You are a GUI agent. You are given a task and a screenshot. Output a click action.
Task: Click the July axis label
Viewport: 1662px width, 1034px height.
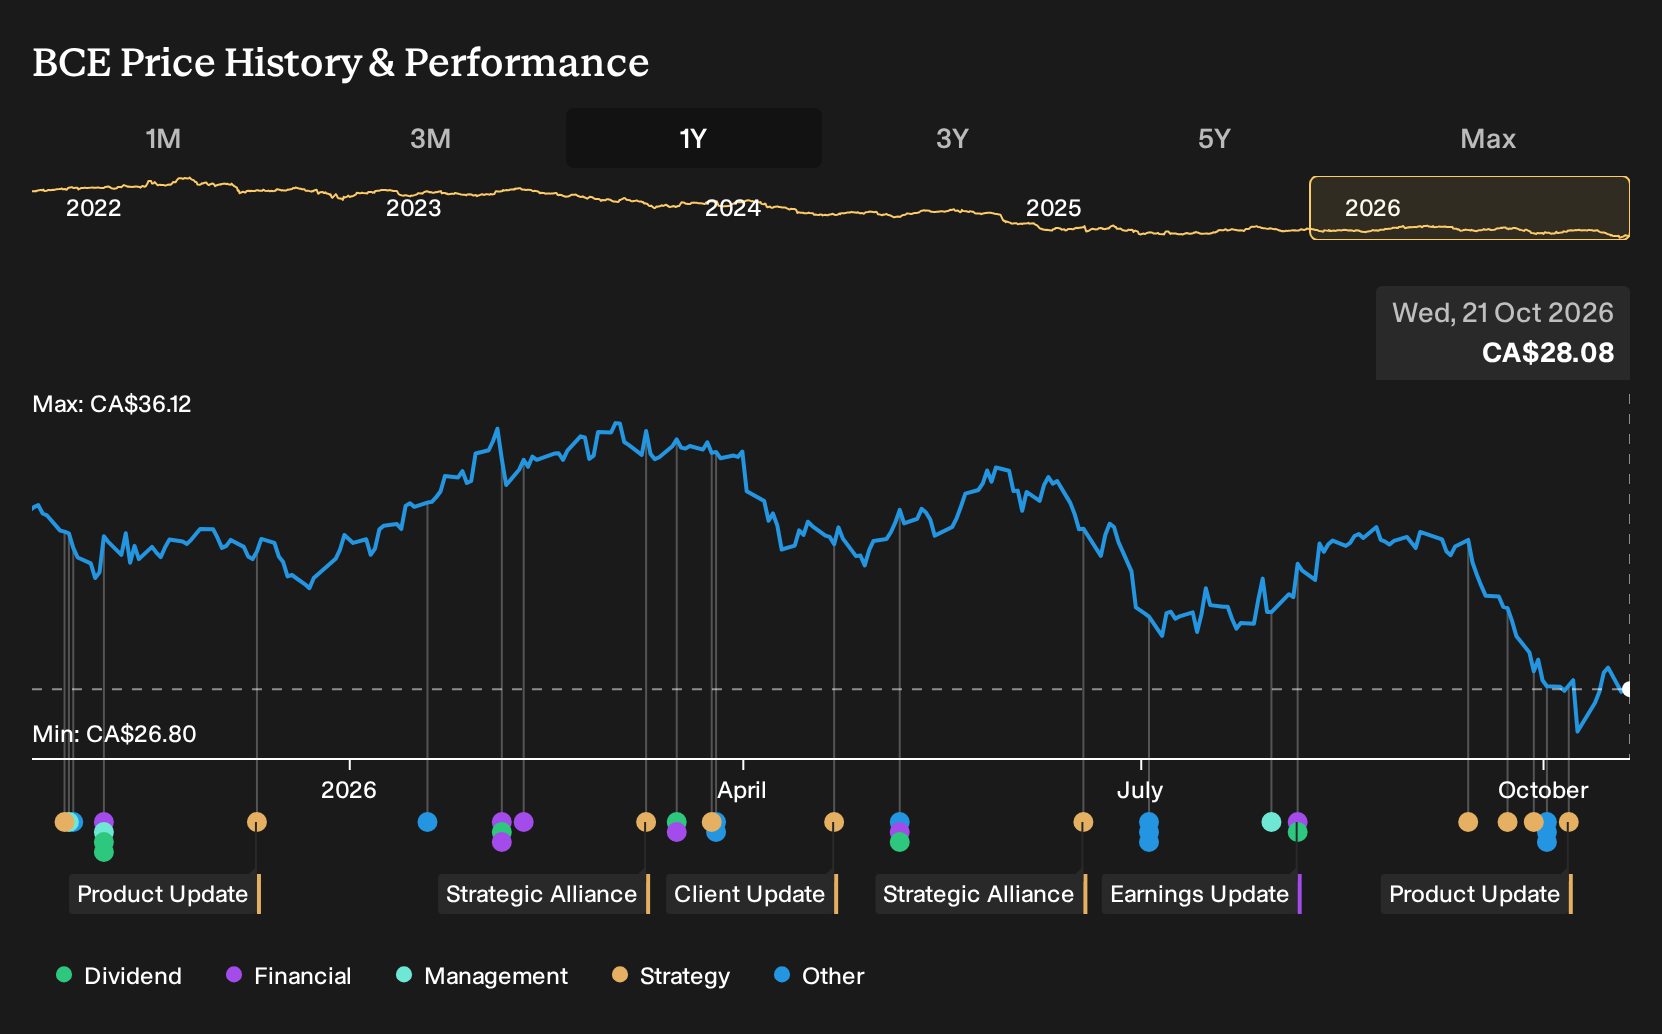(x=1140, y=790)
